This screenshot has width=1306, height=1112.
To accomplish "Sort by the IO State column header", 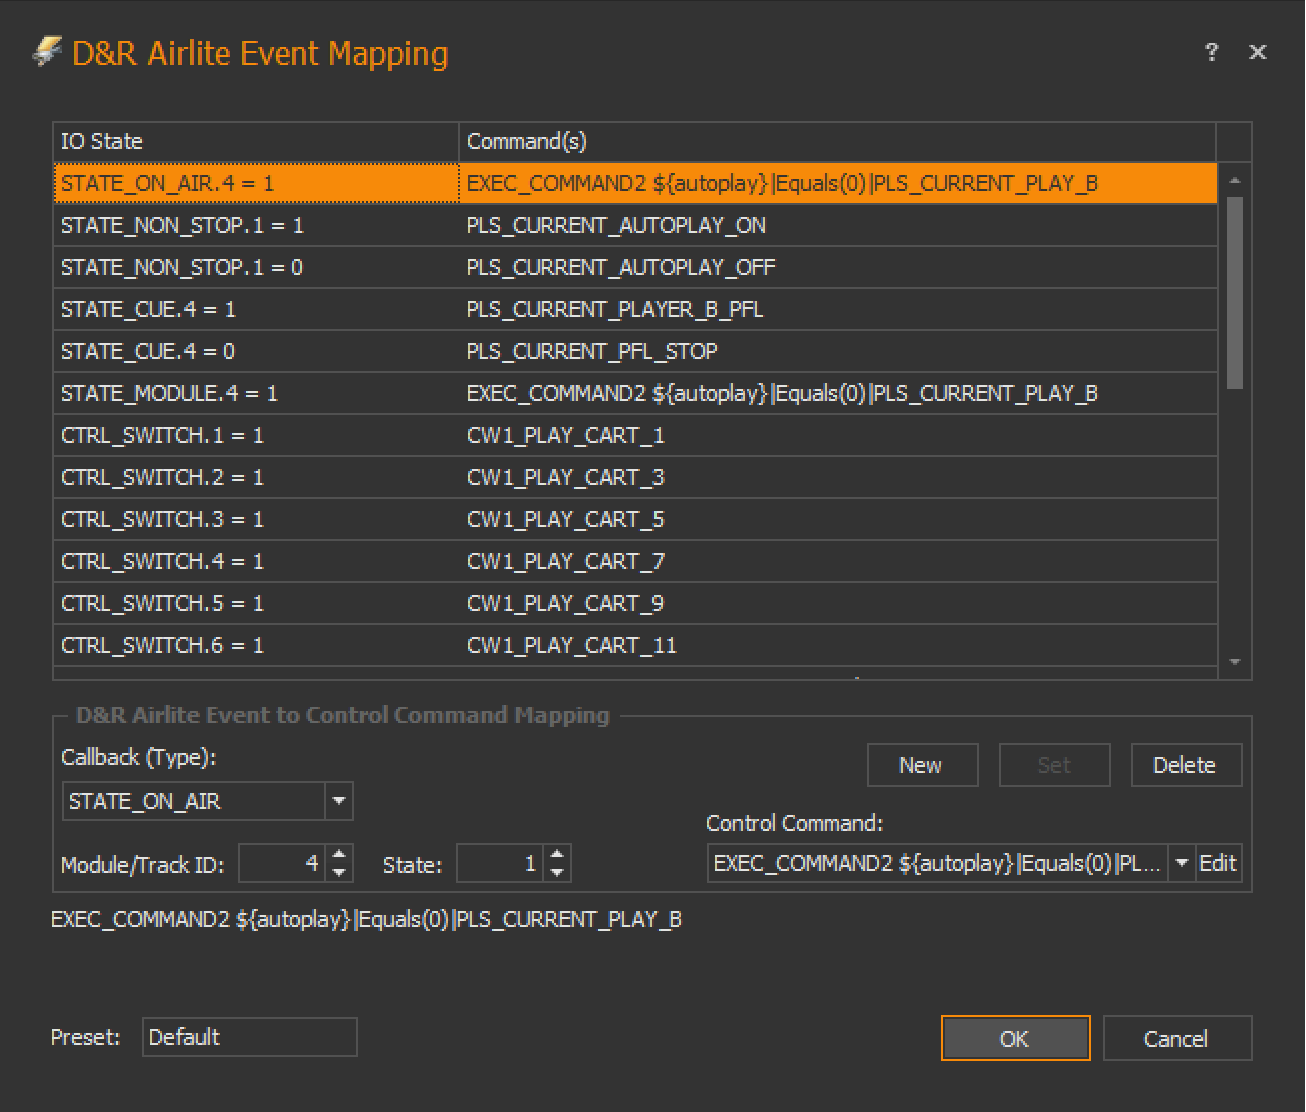I will tap(256, 142).
